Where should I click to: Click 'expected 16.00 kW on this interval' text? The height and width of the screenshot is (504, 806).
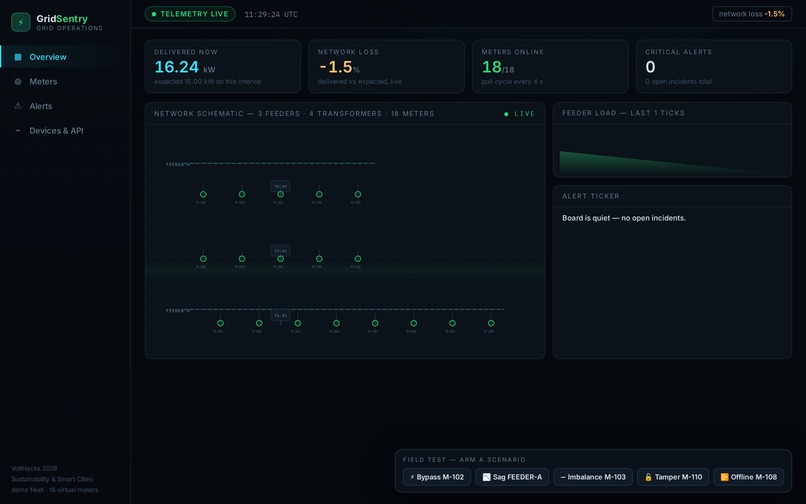pyautogui.click(x=208, y=81)
